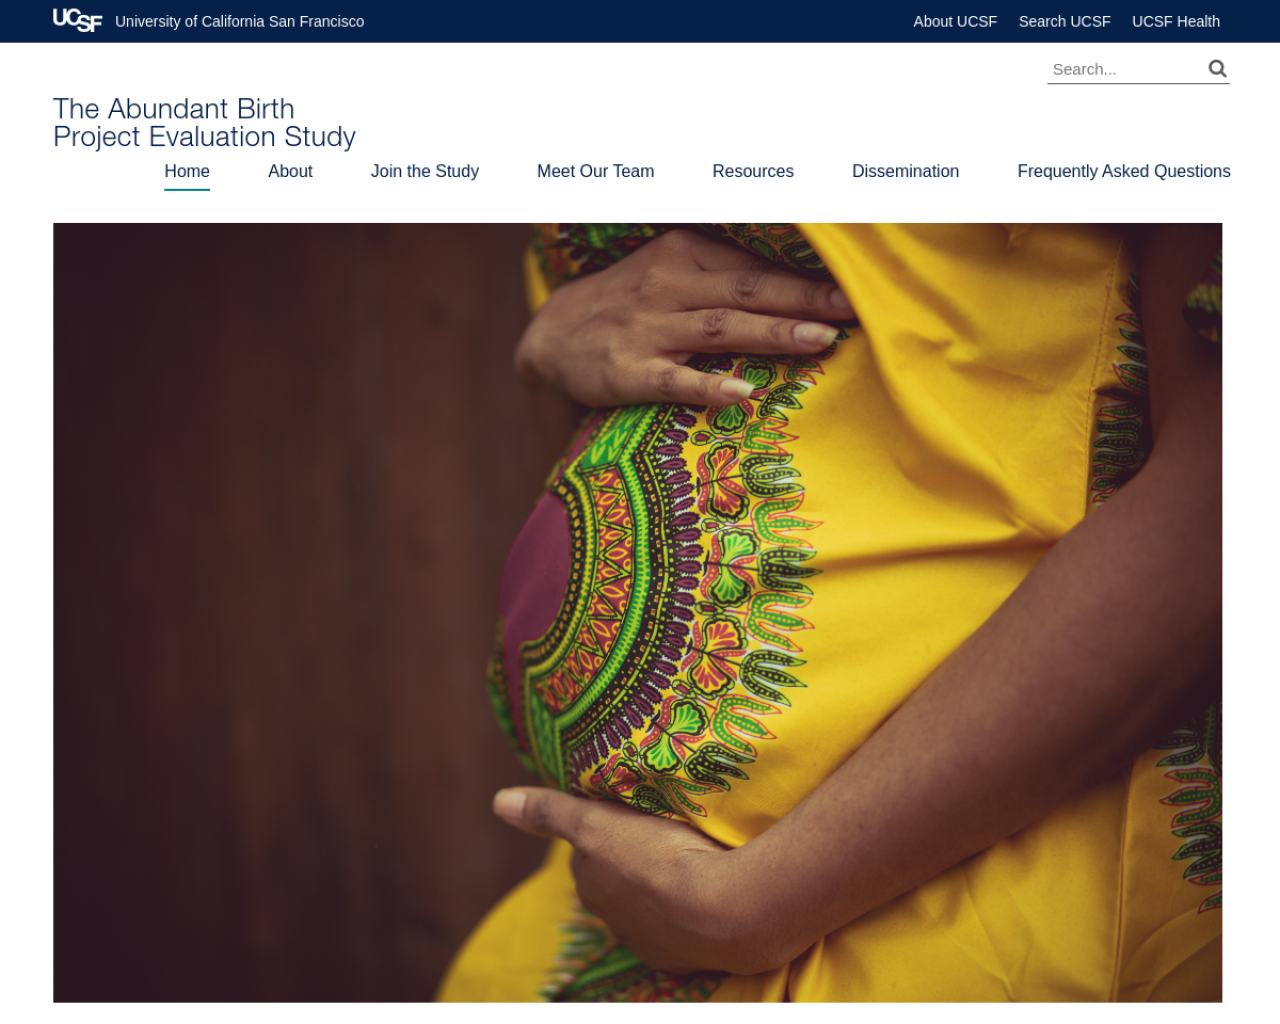The image size is (1280, 1024).
Task: Focus the Search... text field
Action: point(1126,69)
